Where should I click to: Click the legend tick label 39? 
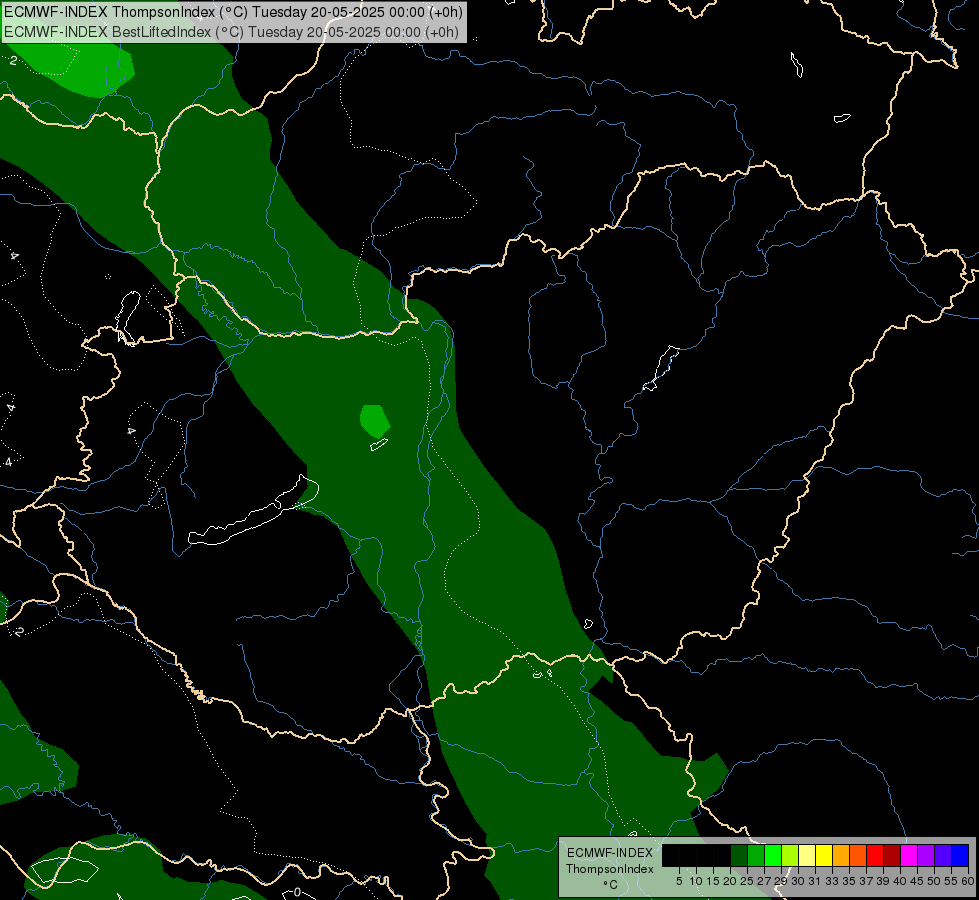coord(883,881)
